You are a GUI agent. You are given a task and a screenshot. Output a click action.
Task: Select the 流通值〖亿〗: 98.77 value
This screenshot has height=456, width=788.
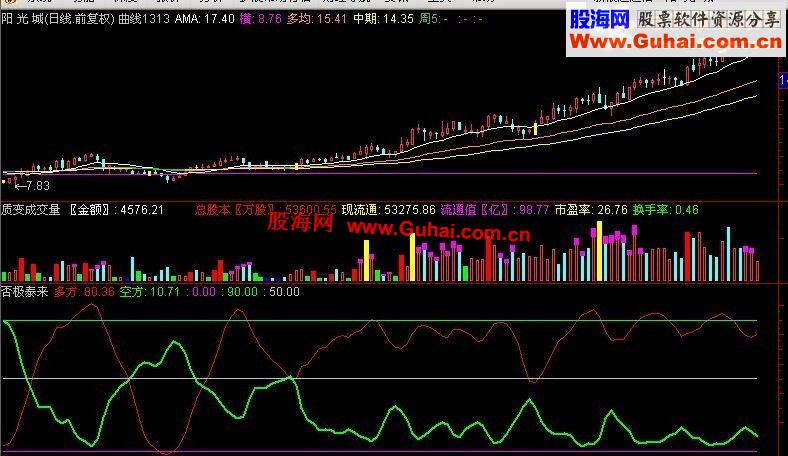[495, 210]
